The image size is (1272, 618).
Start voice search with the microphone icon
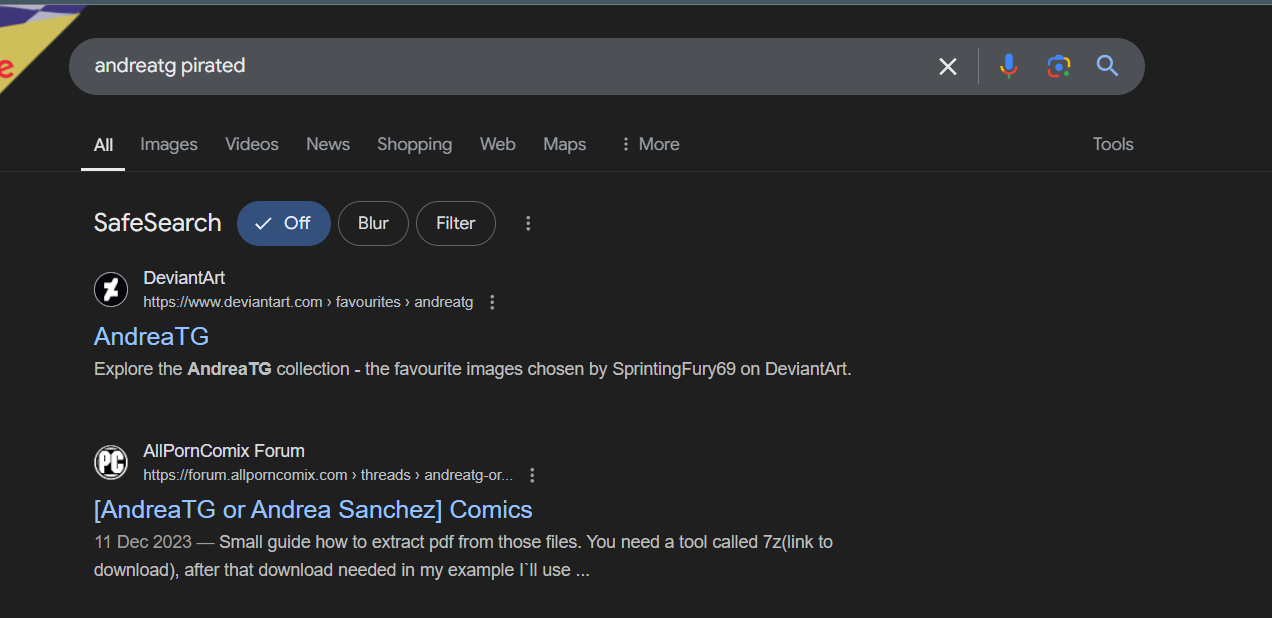point(1008,66)
